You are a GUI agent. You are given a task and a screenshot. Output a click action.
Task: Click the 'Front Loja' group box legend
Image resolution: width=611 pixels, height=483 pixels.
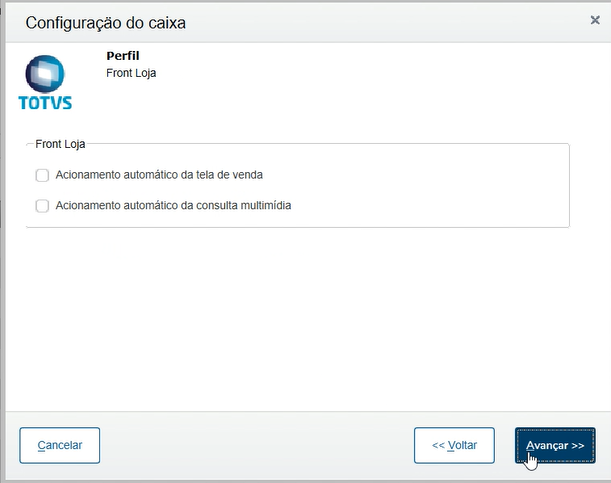[61, 144]
